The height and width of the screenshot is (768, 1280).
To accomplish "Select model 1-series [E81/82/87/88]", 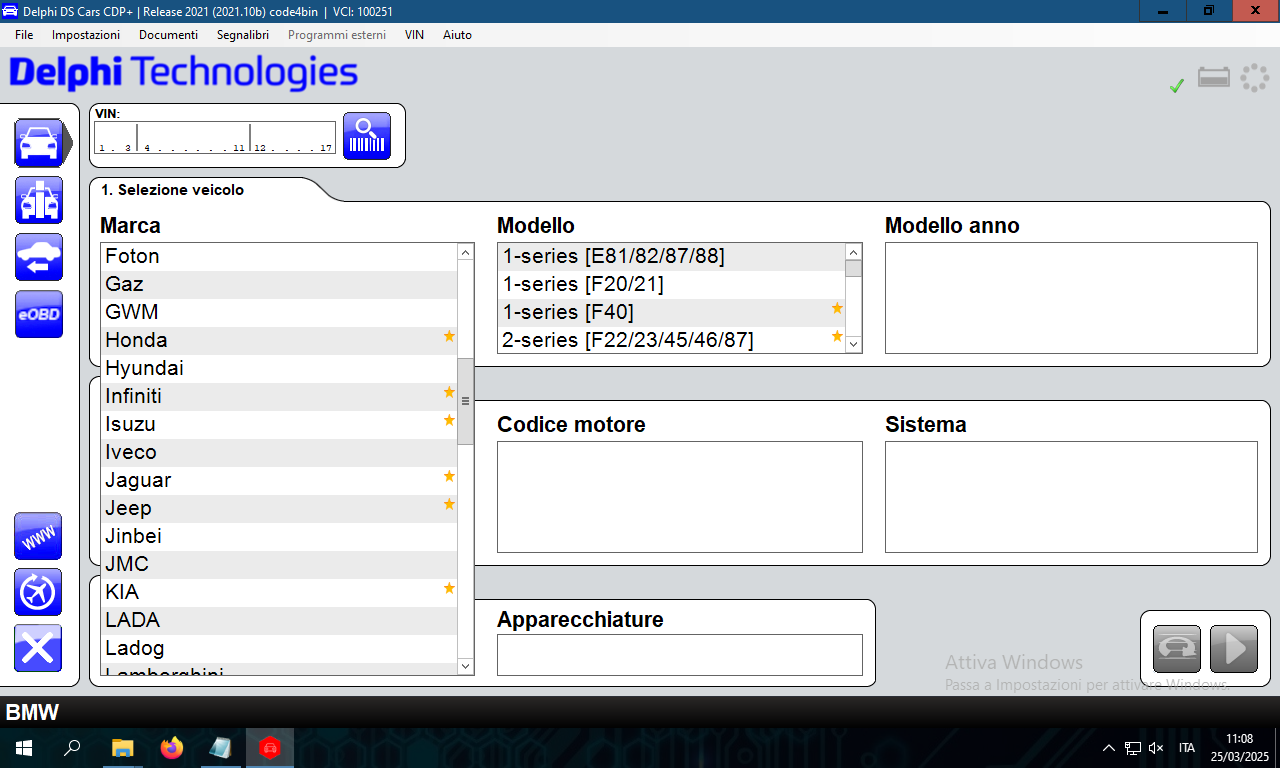I will (x=671, y=257).
